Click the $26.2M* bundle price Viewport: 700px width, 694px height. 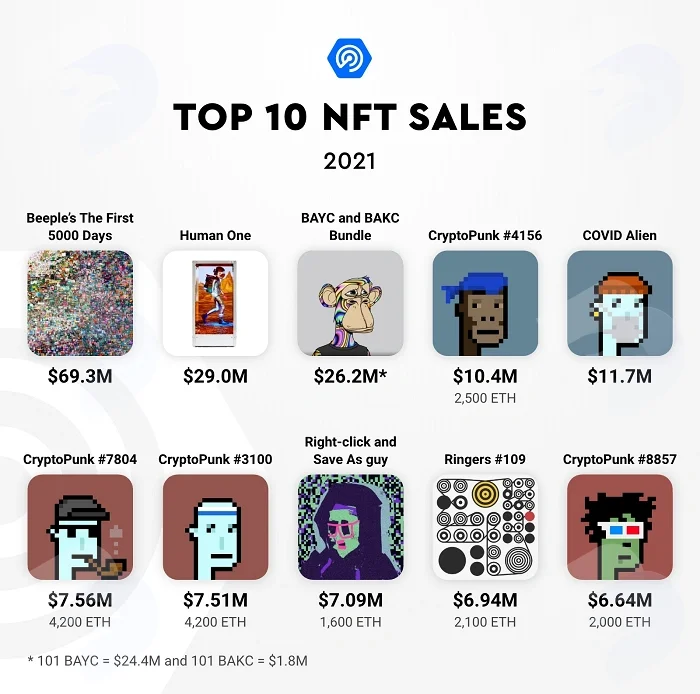350,376
